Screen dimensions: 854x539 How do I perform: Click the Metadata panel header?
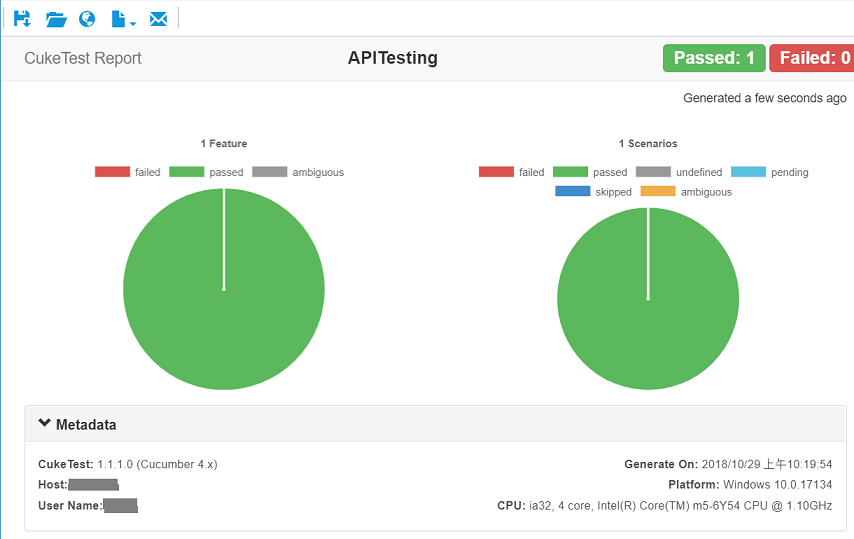pyautogui.click(x=435, y=424)
